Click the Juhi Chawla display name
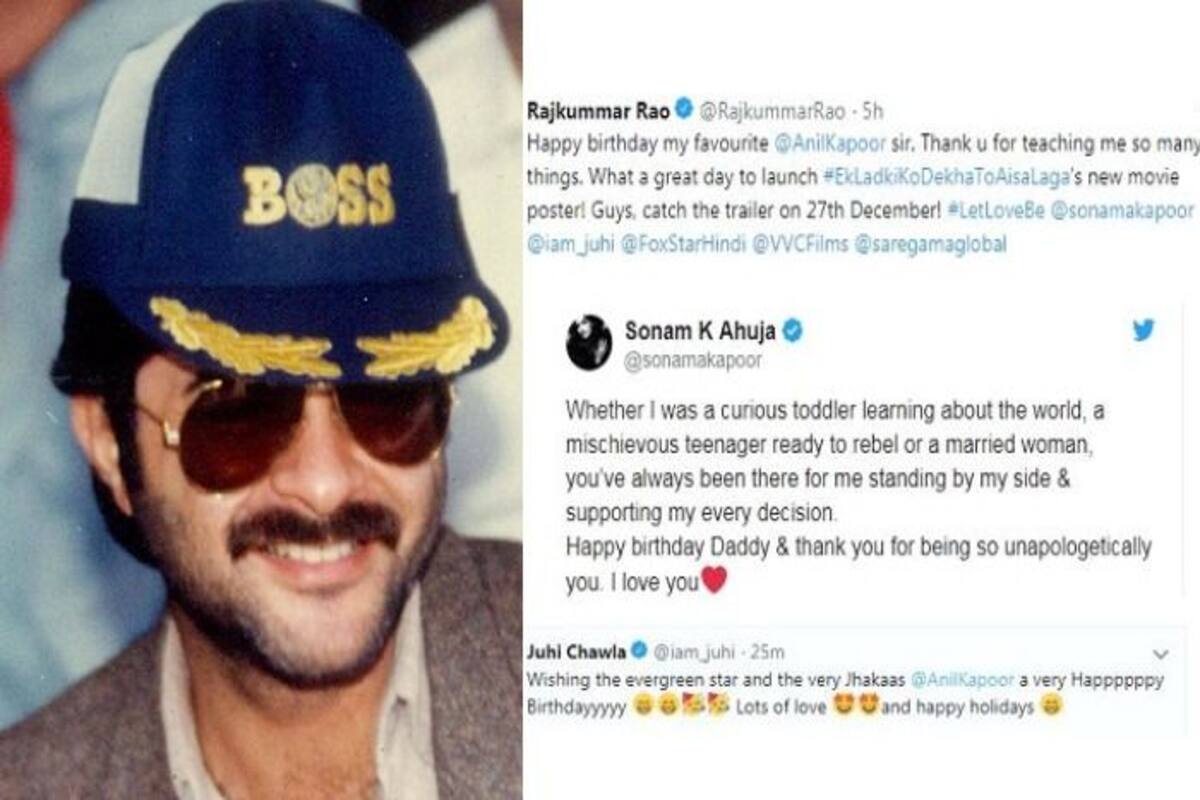The height and width of the screenshot is (800, 1200). [575, 653]
